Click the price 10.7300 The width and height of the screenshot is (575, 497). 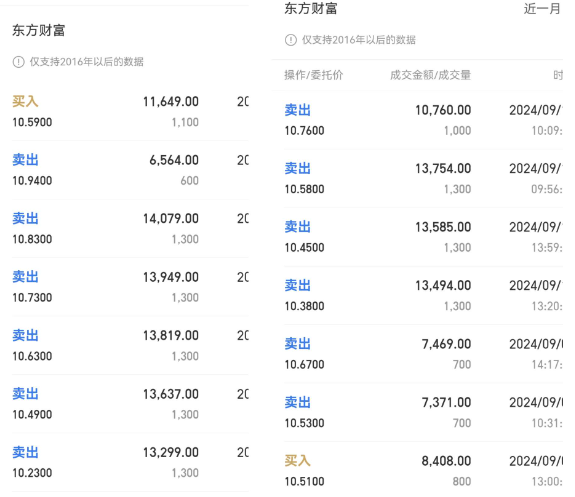pos(32,297)
